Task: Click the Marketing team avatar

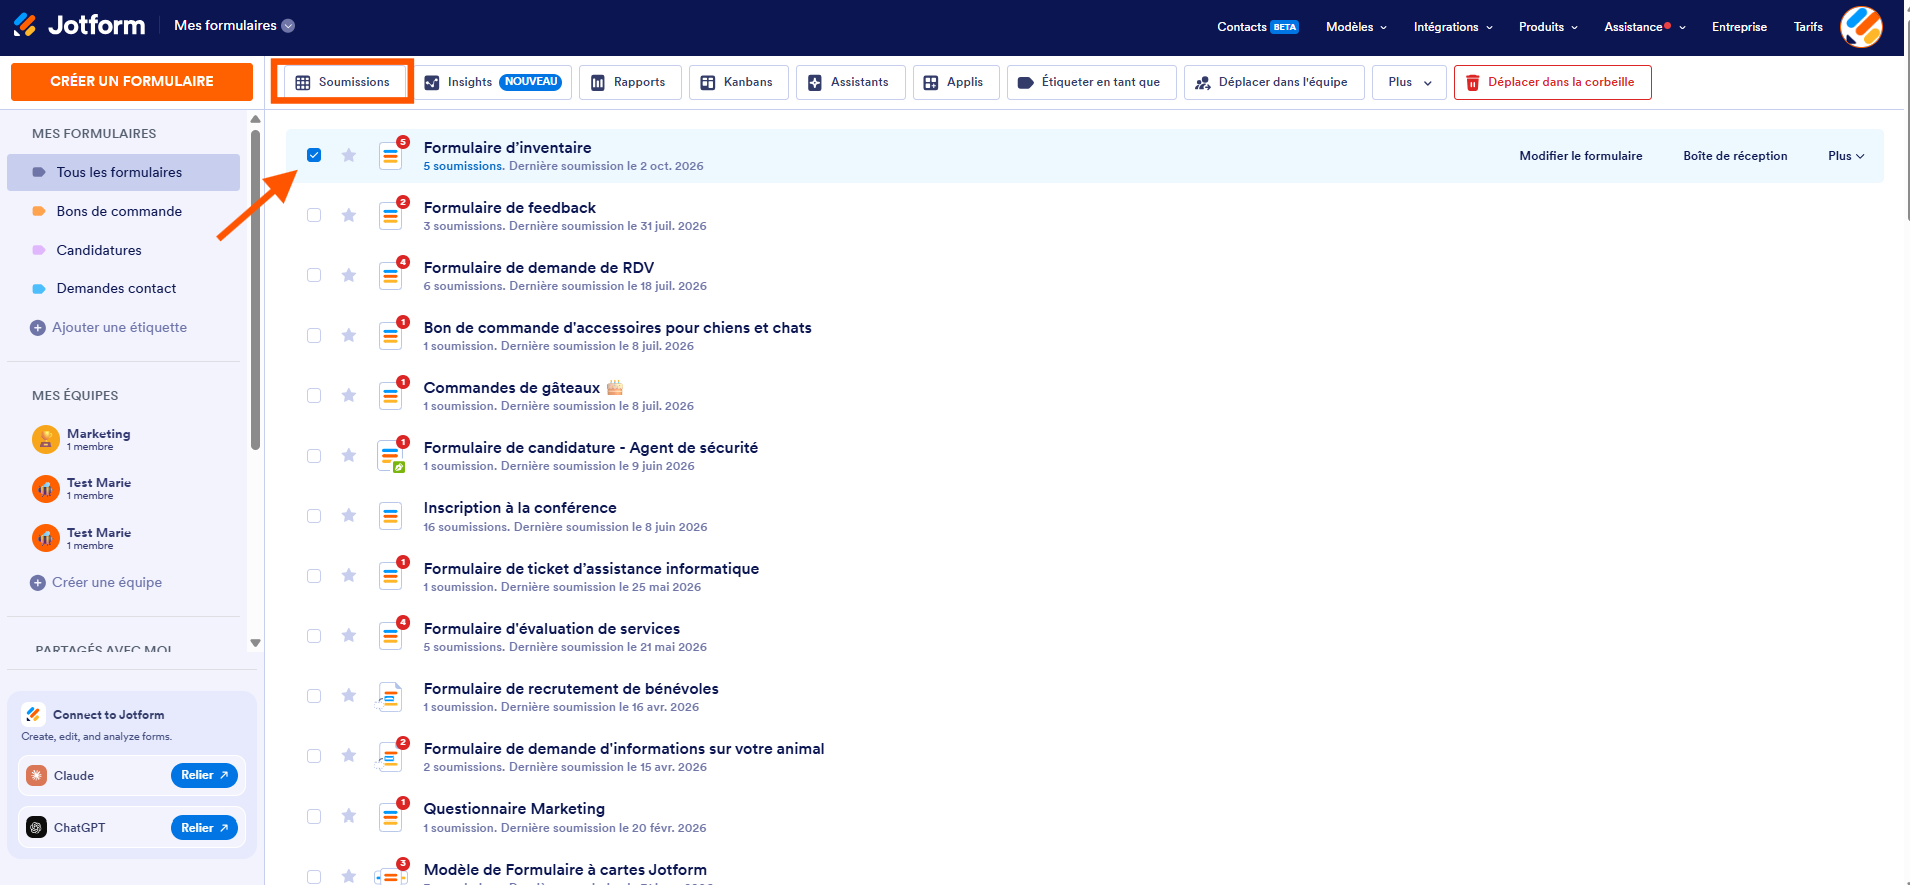Action: click(x=46, y=439)
